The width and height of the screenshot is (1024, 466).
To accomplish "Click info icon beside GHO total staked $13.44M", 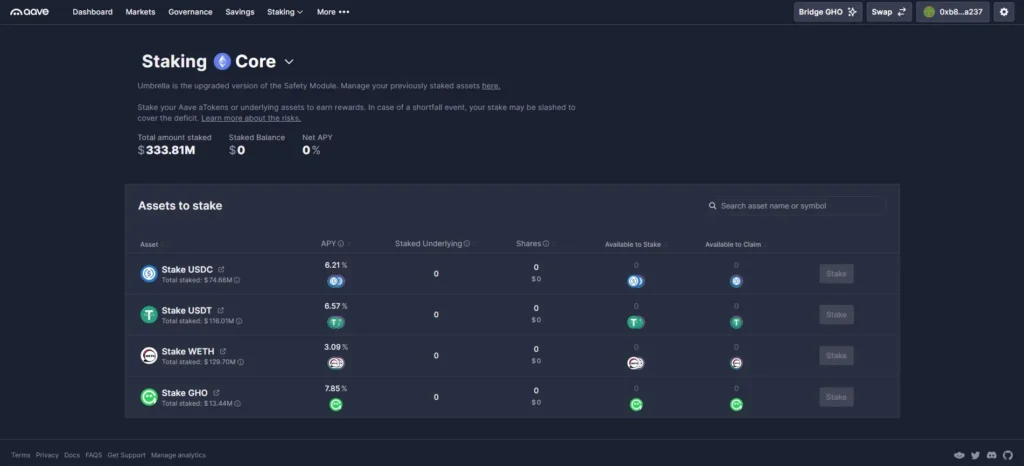I will [x=237, y=403].
